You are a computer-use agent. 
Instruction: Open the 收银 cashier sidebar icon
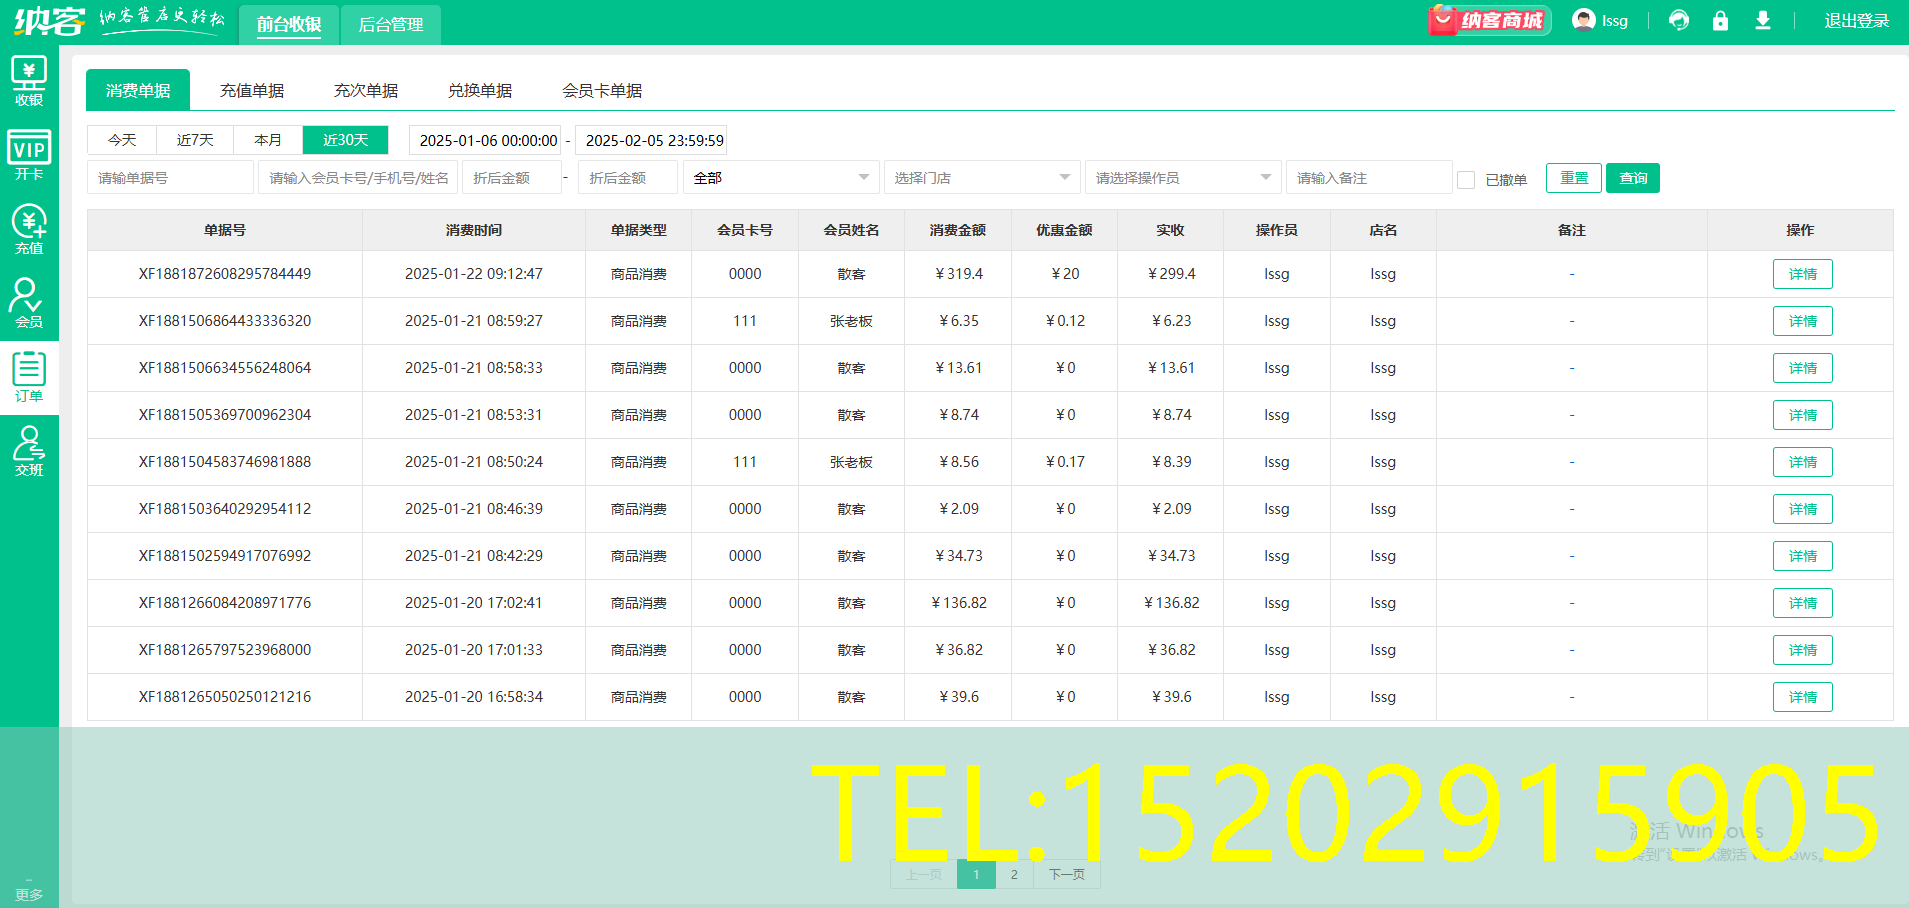pyautogui.click(x=29, y=81)
